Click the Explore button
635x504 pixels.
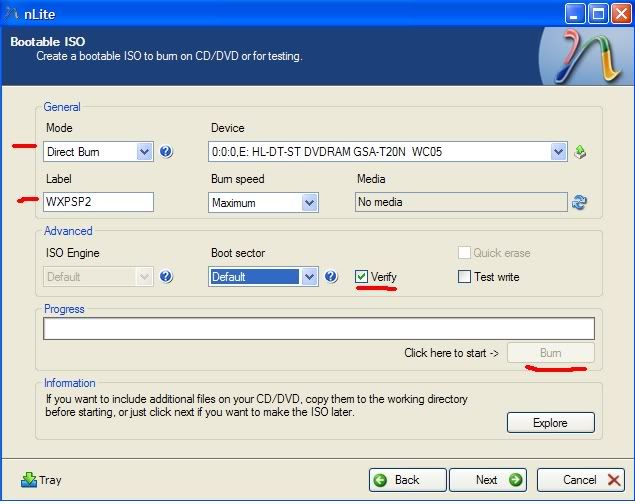pyautogui.click(x=551, y=423)
